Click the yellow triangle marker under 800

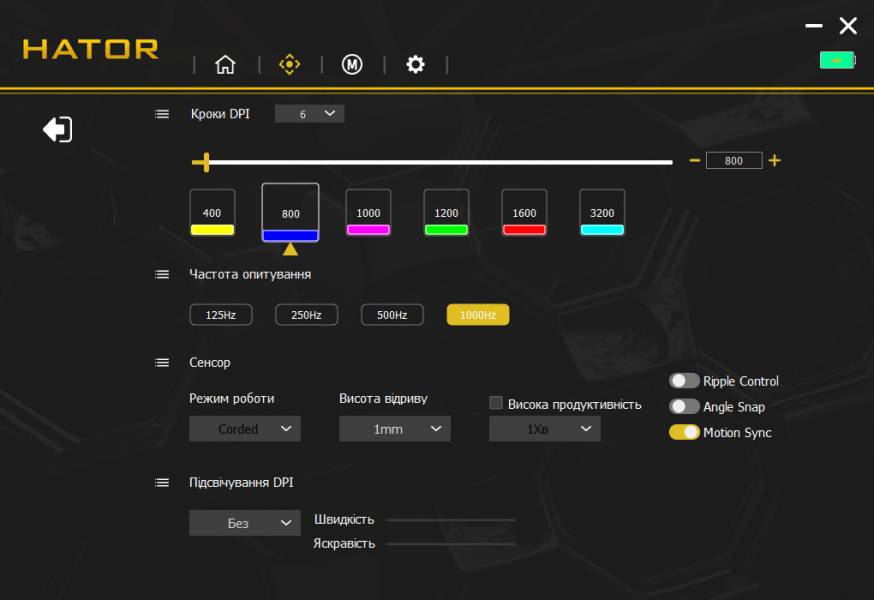pos(290,249)
